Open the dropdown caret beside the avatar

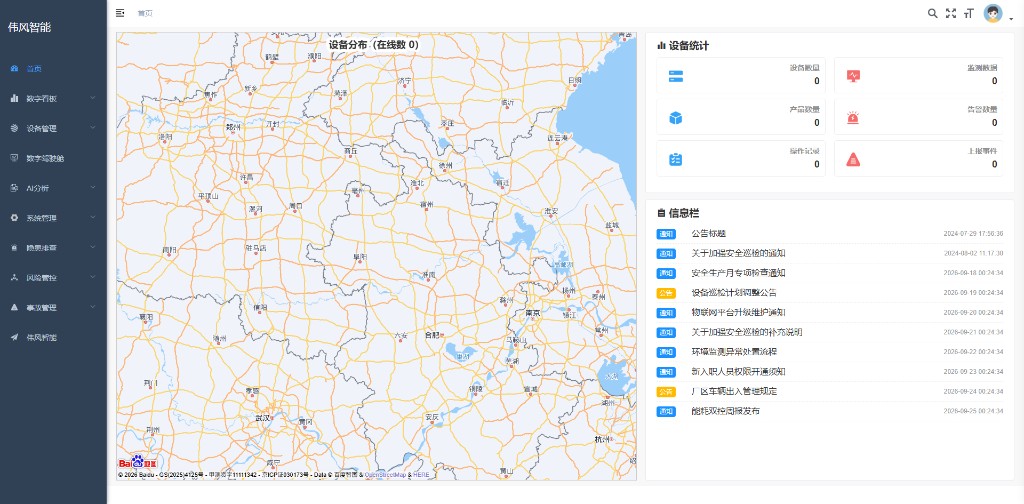(x=1012, y=19)
